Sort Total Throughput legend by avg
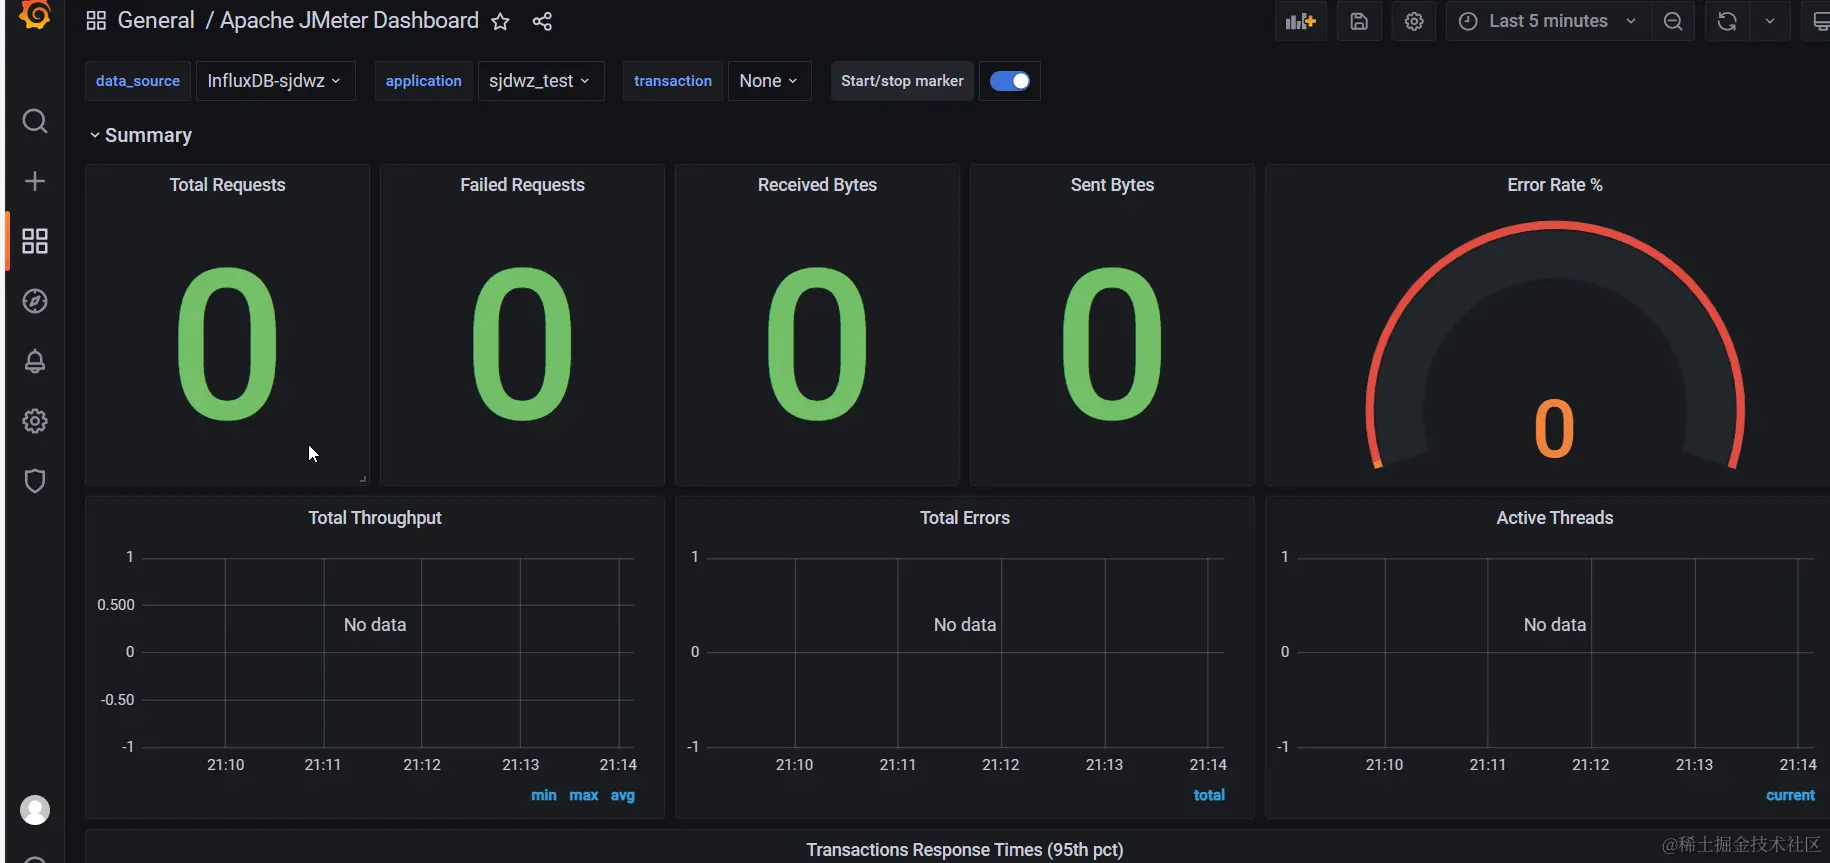 [623, 796]
